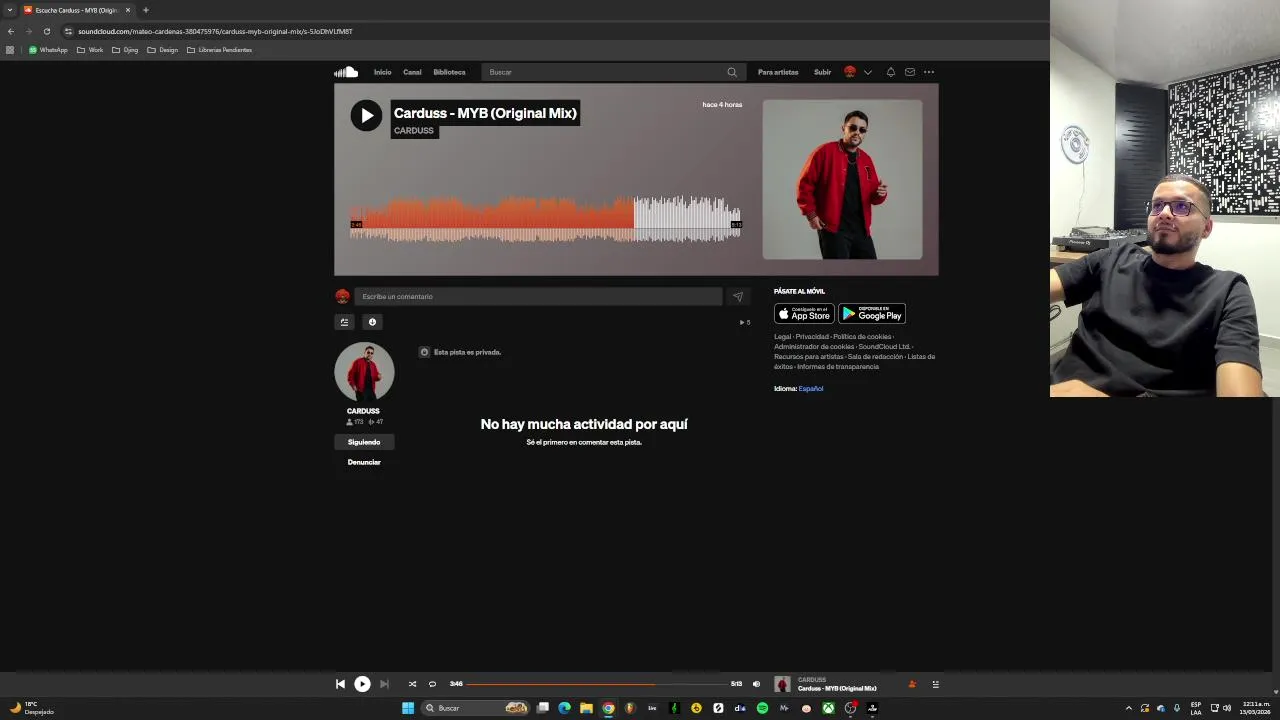Open SoundCloud messages envelope
This screenshot has height=720, width=1280.
(910, 72)
